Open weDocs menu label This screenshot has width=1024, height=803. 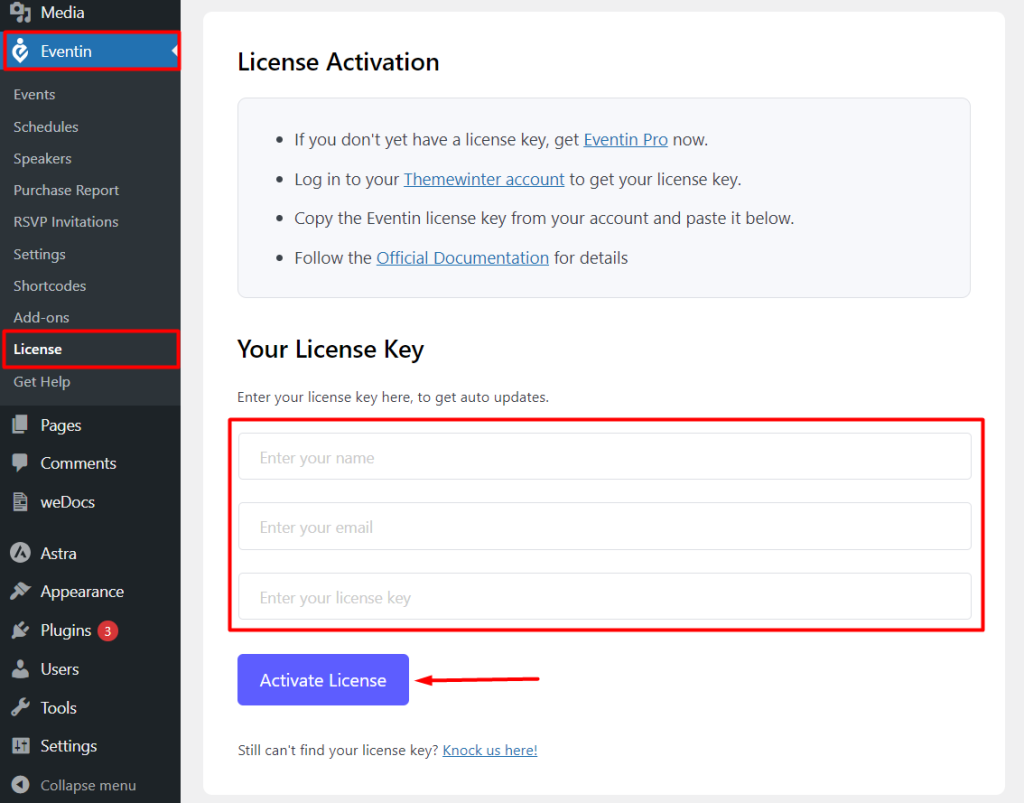pos(67,501)
